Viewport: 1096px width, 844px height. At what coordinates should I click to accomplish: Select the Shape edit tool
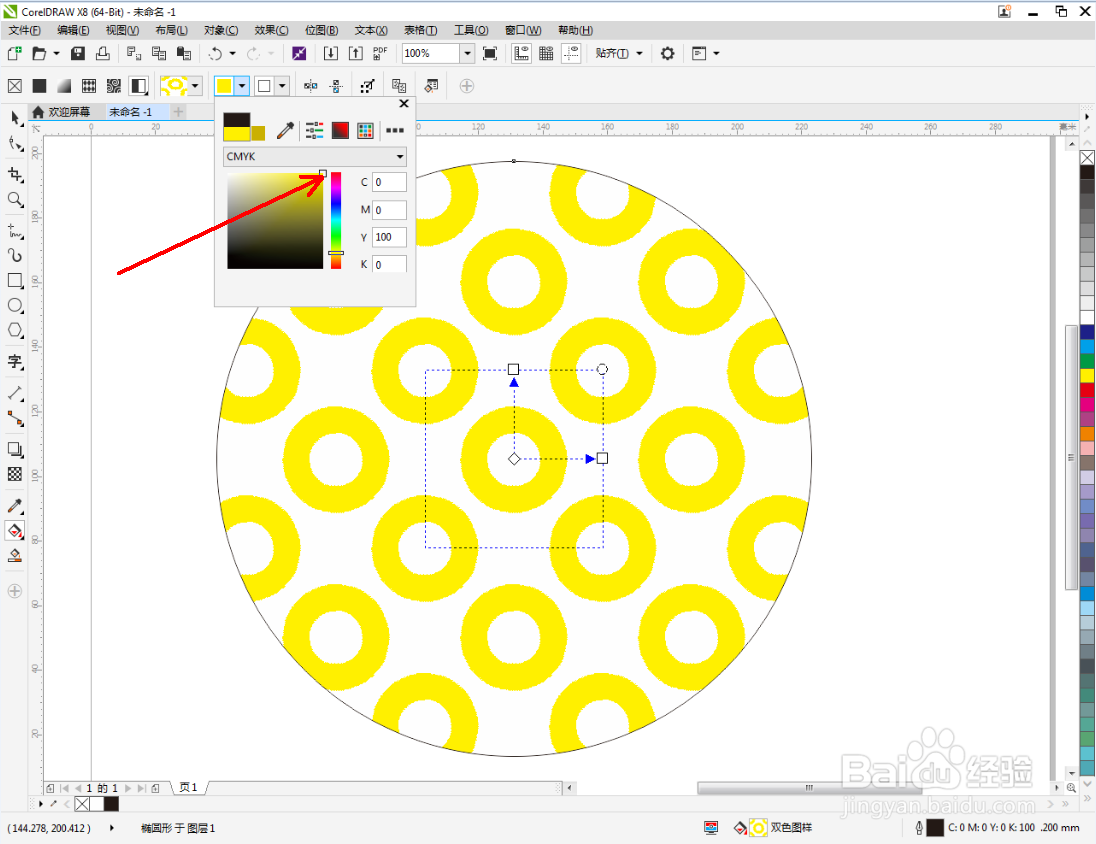click(15, 144)
